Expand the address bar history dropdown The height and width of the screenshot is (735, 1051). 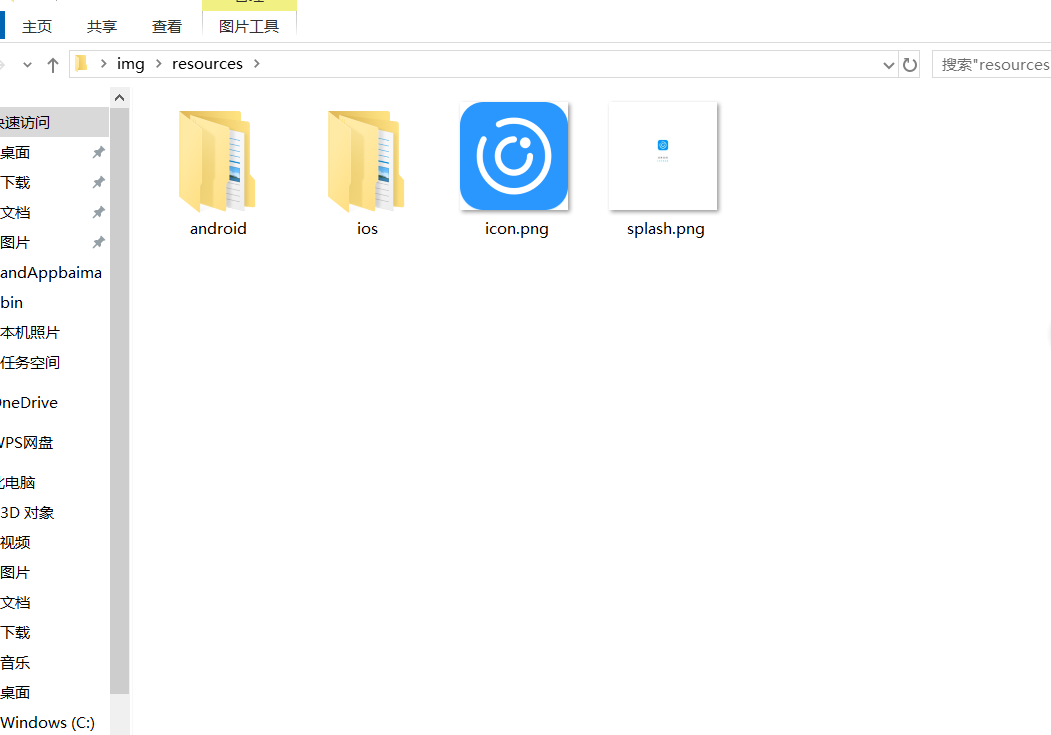(x=889, y=65)
